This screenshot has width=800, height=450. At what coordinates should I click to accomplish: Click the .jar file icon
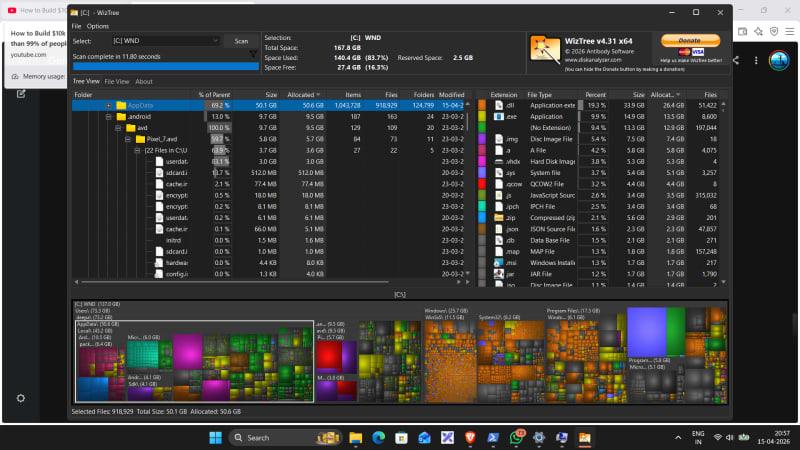498,274
